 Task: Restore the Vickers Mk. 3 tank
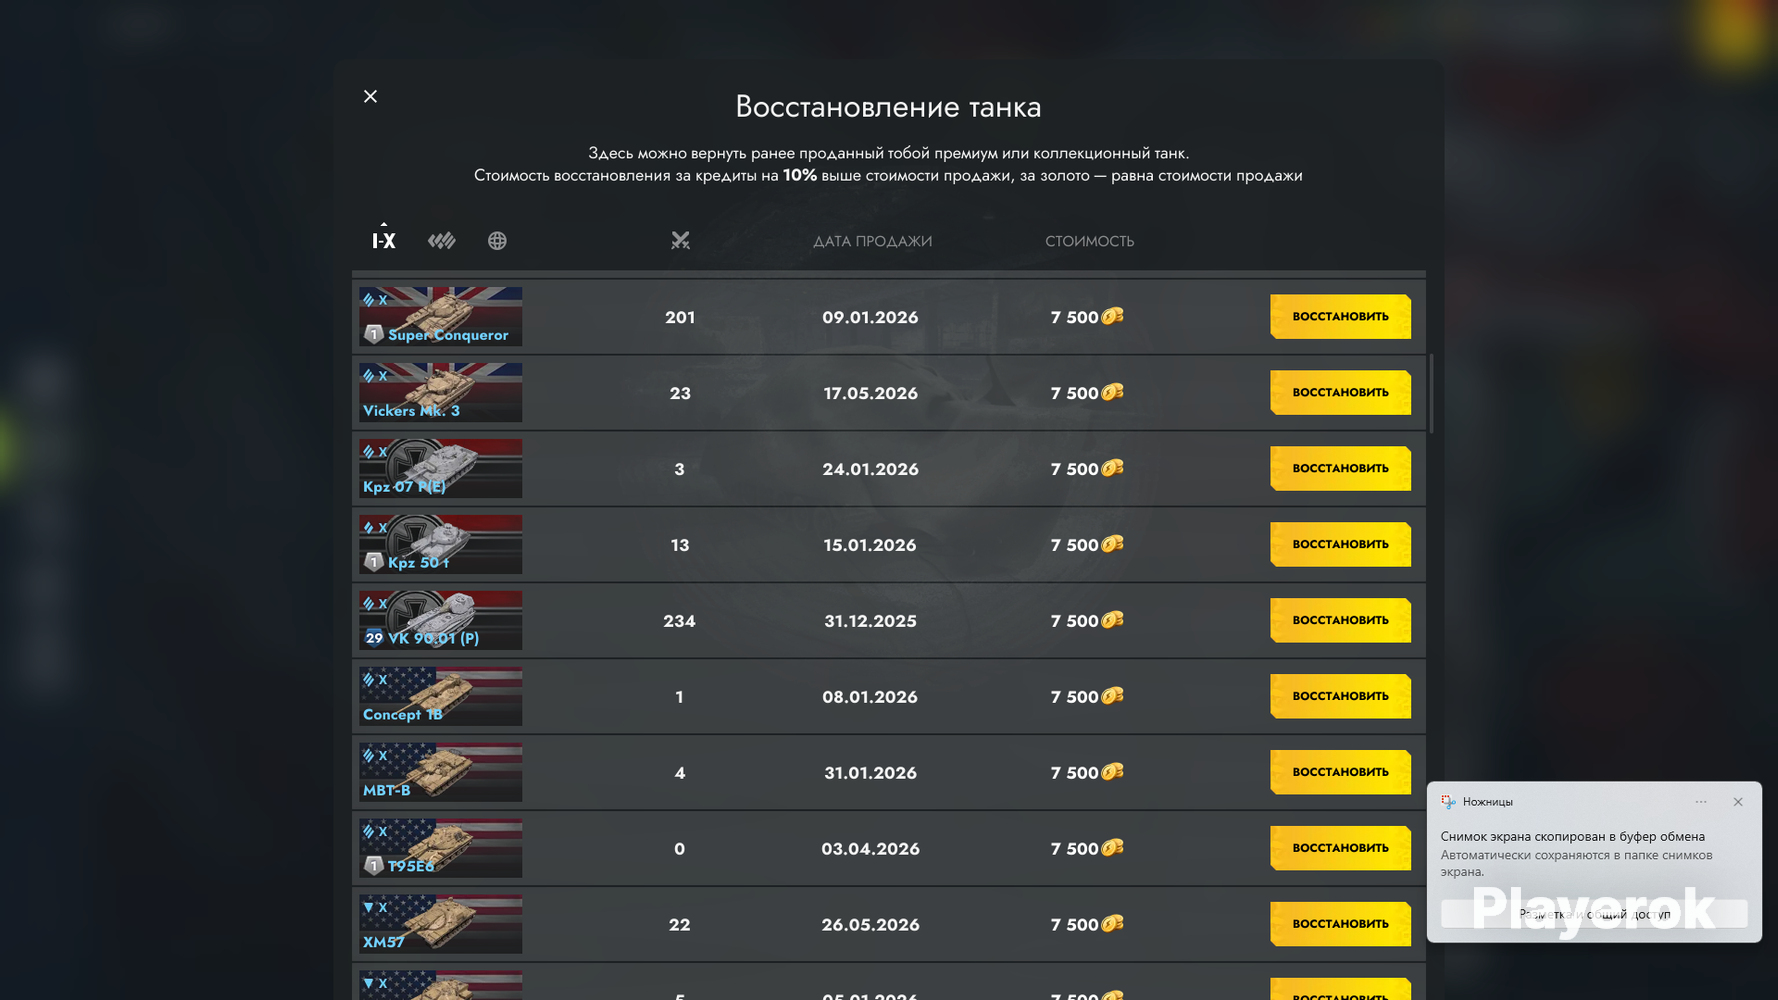pyautogui.click(x=1340, y=393)
